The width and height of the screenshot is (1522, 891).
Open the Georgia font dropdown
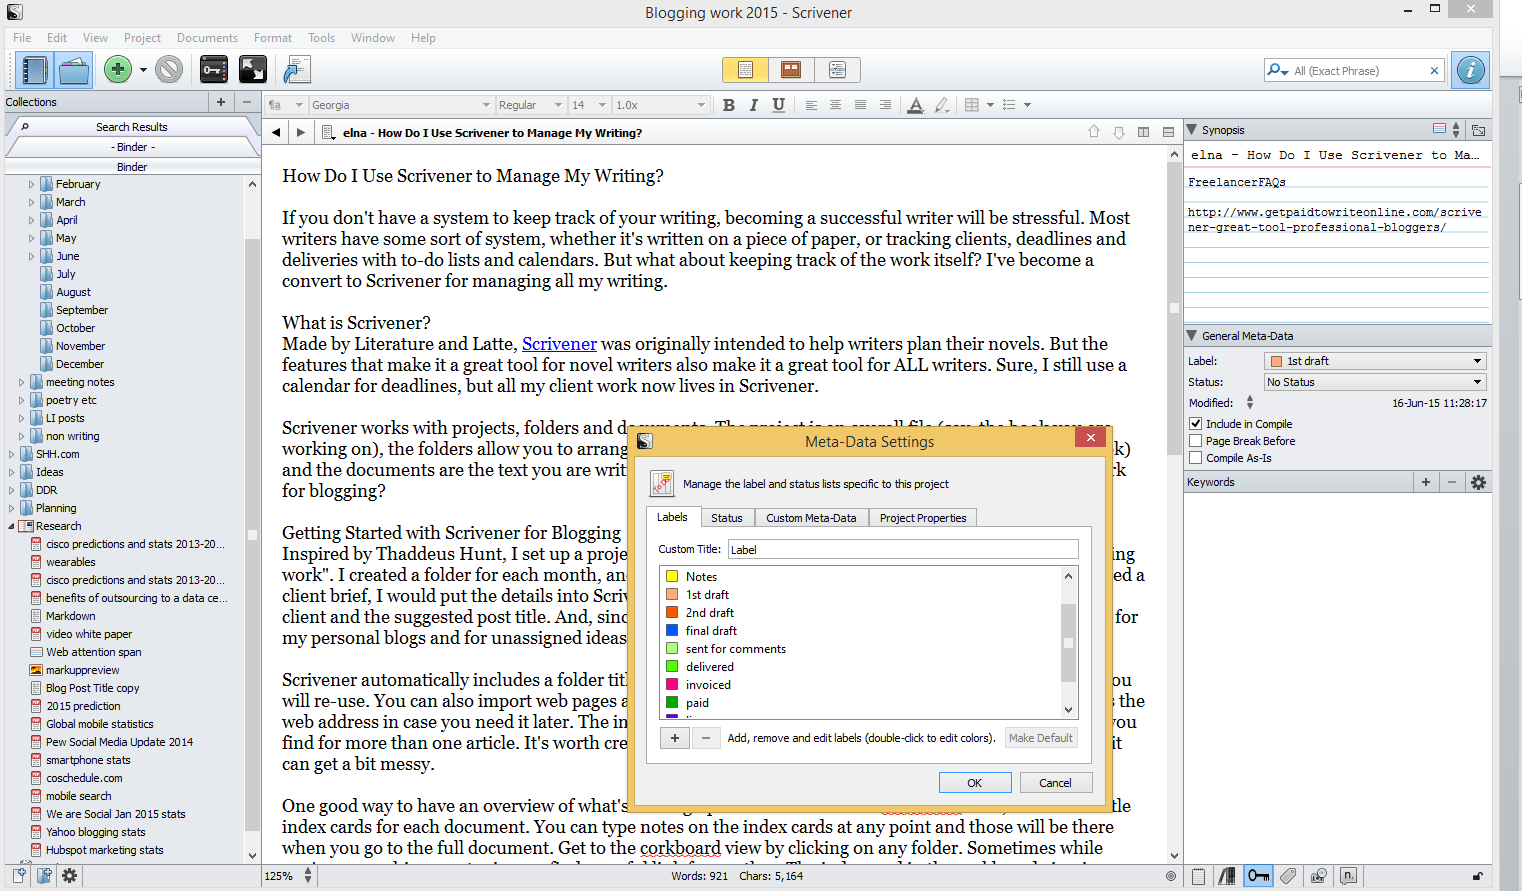401,105
